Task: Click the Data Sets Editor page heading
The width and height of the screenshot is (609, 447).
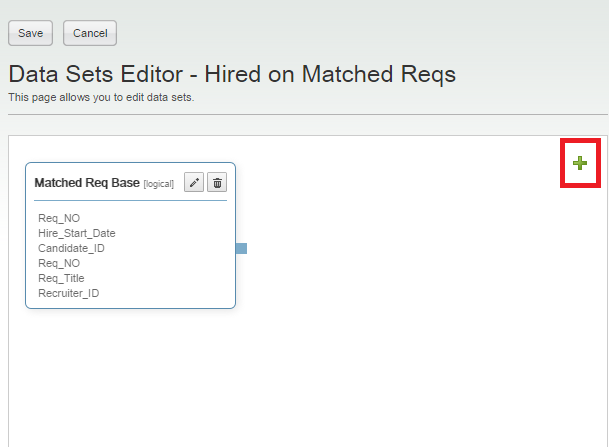Action: coord(232,74)
